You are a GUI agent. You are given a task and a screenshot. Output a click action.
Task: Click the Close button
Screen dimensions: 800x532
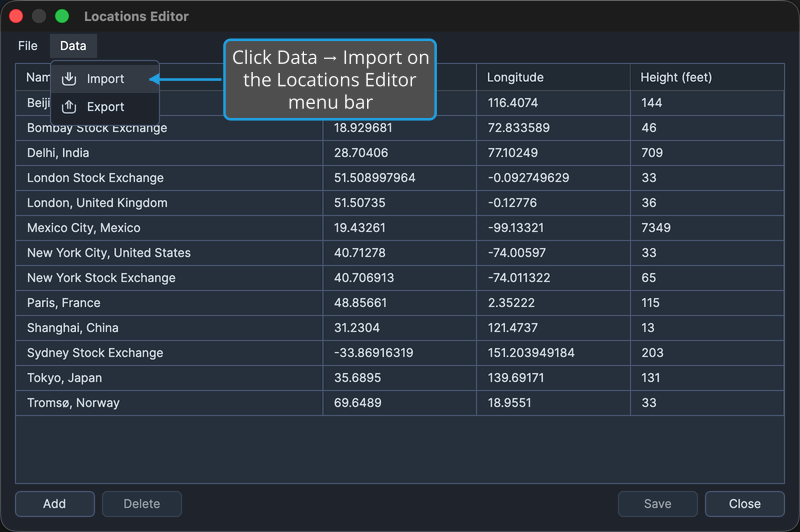(x=745, y=504)
